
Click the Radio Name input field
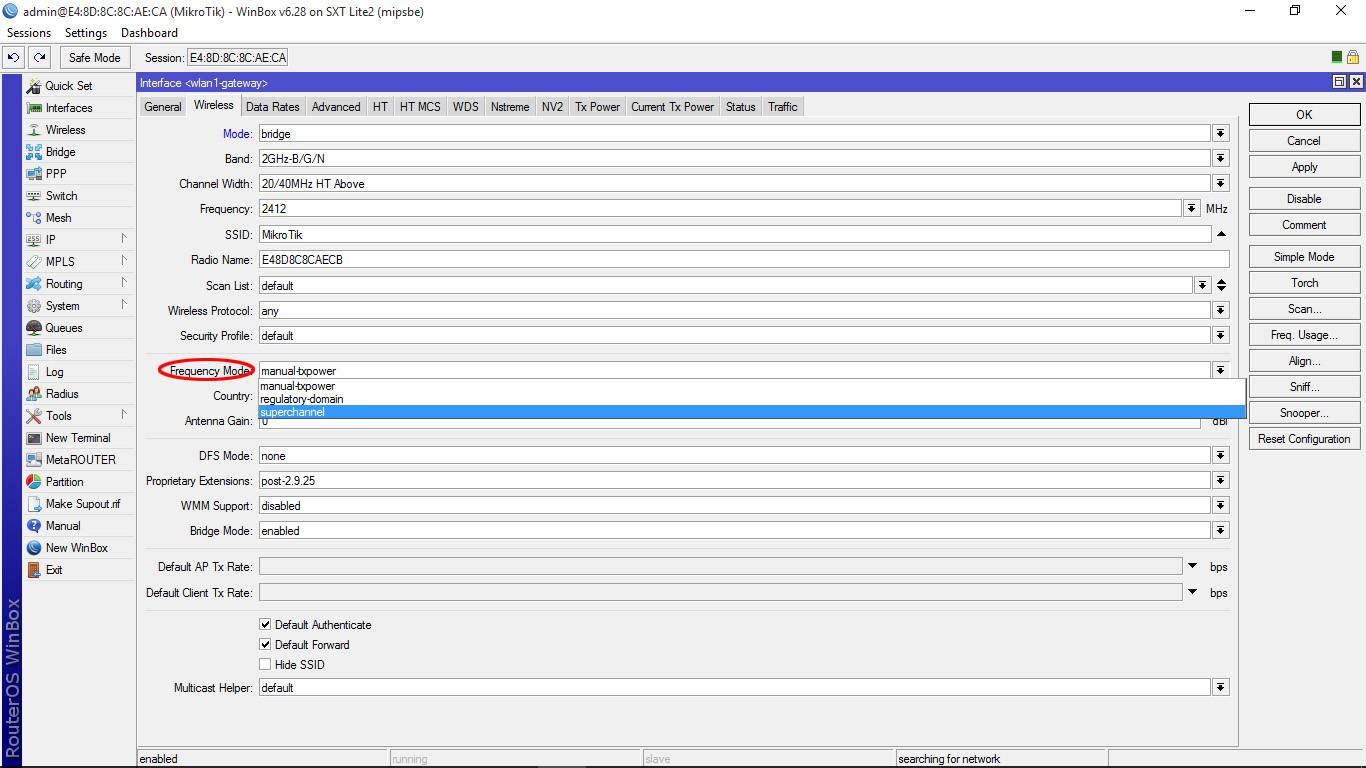coord(743,259)
